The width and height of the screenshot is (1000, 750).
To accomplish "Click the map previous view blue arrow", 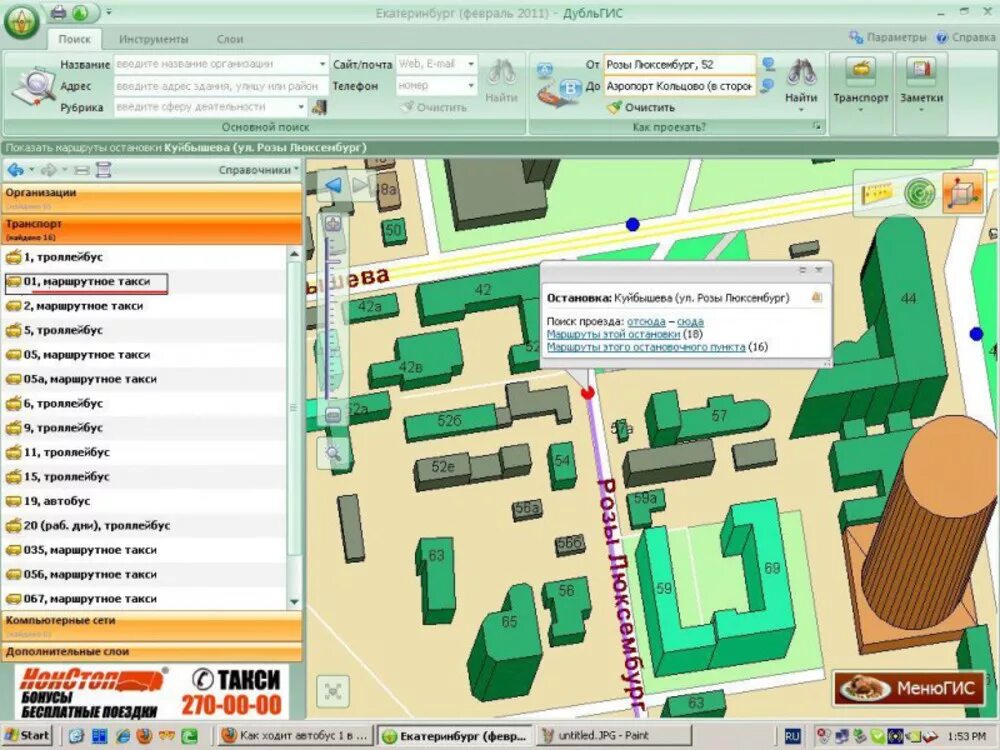I will pos(333,186).
